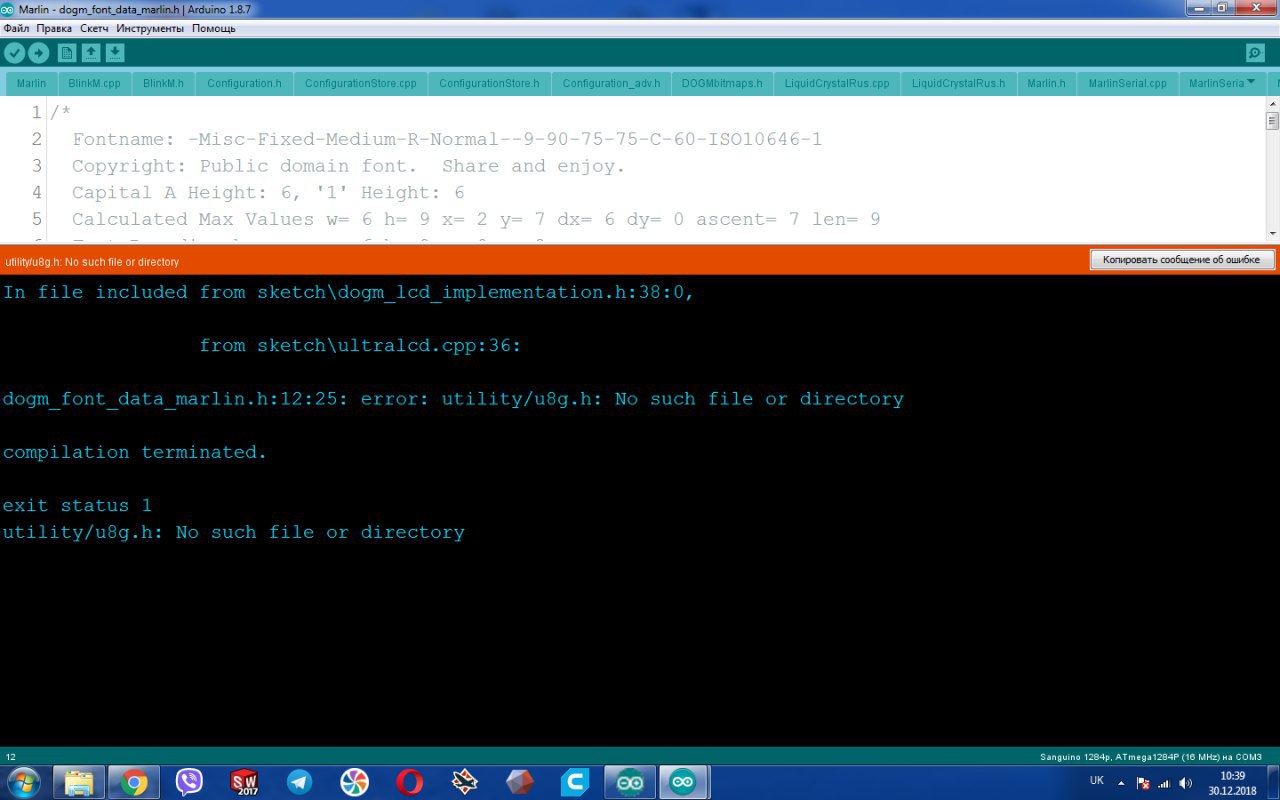1280x800 pixels.
Task: Click the orange error message 'utility/u8g.h: No such file or directory'
Action: pyautogui.click(x=92, y=262)
